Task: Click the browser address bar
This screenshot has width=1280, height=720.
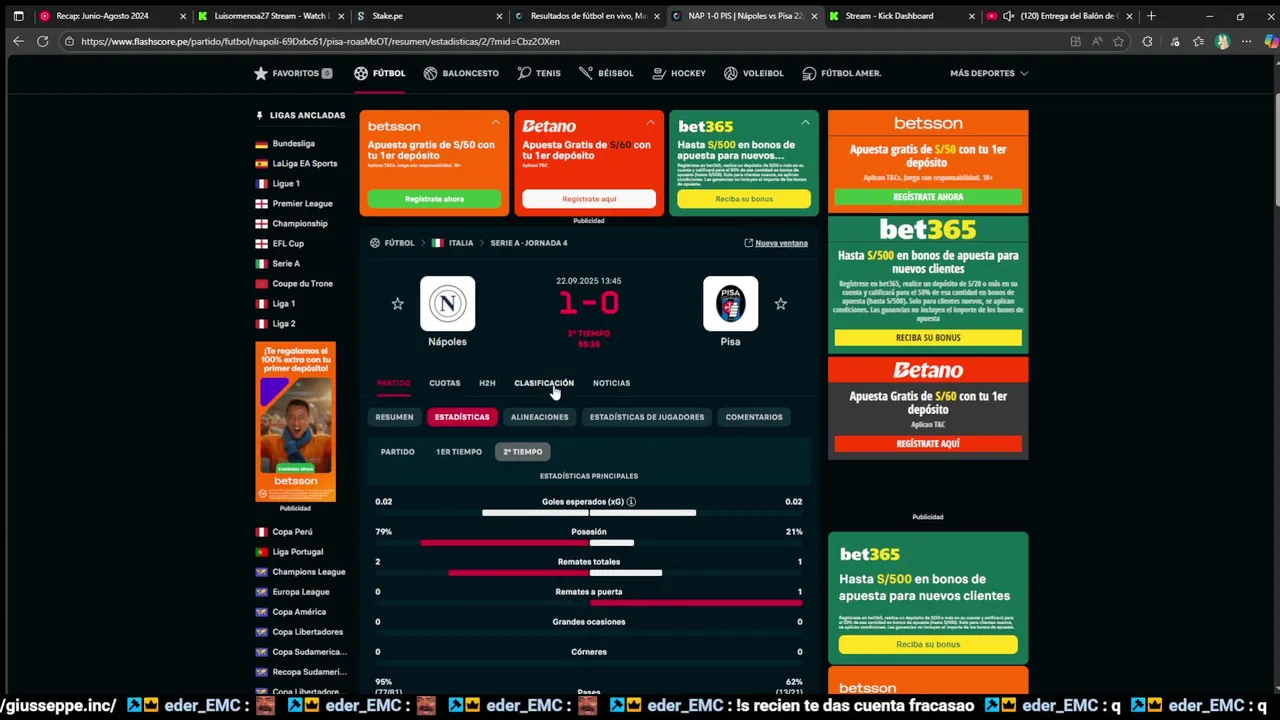Action: (560, 41)
